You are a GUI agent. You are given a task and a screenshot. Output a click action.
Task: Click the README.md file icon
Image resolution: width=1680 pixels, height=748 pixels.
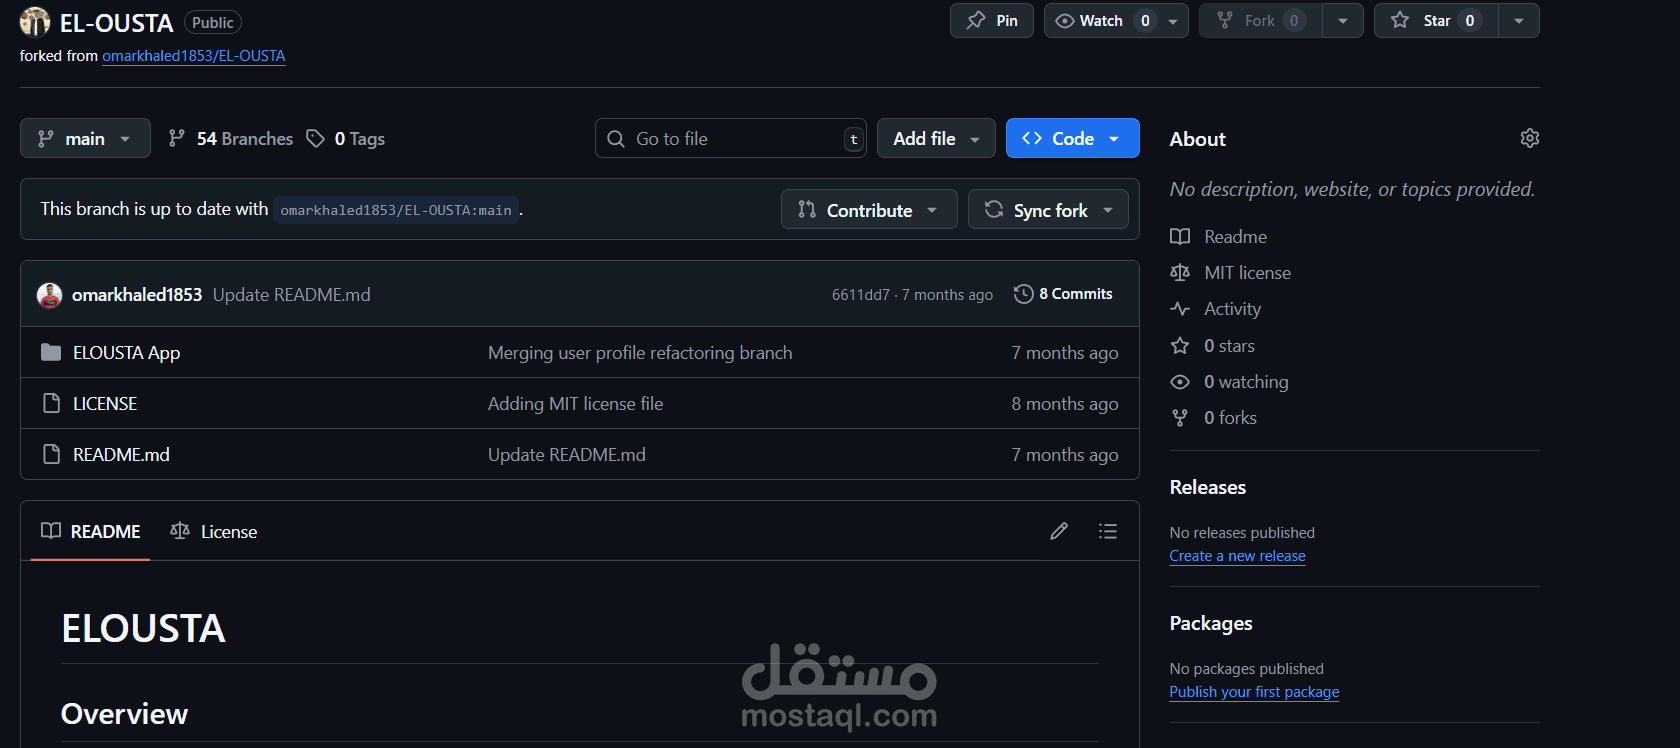tap(51, 454)
